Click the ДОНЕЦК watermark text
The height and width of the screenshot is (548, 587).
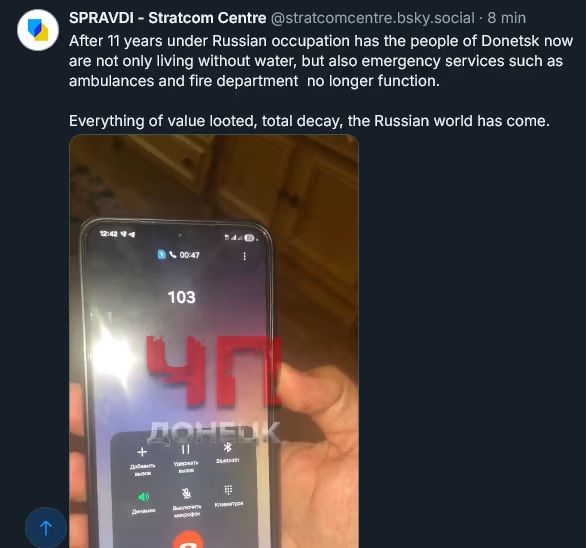[215, 433]
